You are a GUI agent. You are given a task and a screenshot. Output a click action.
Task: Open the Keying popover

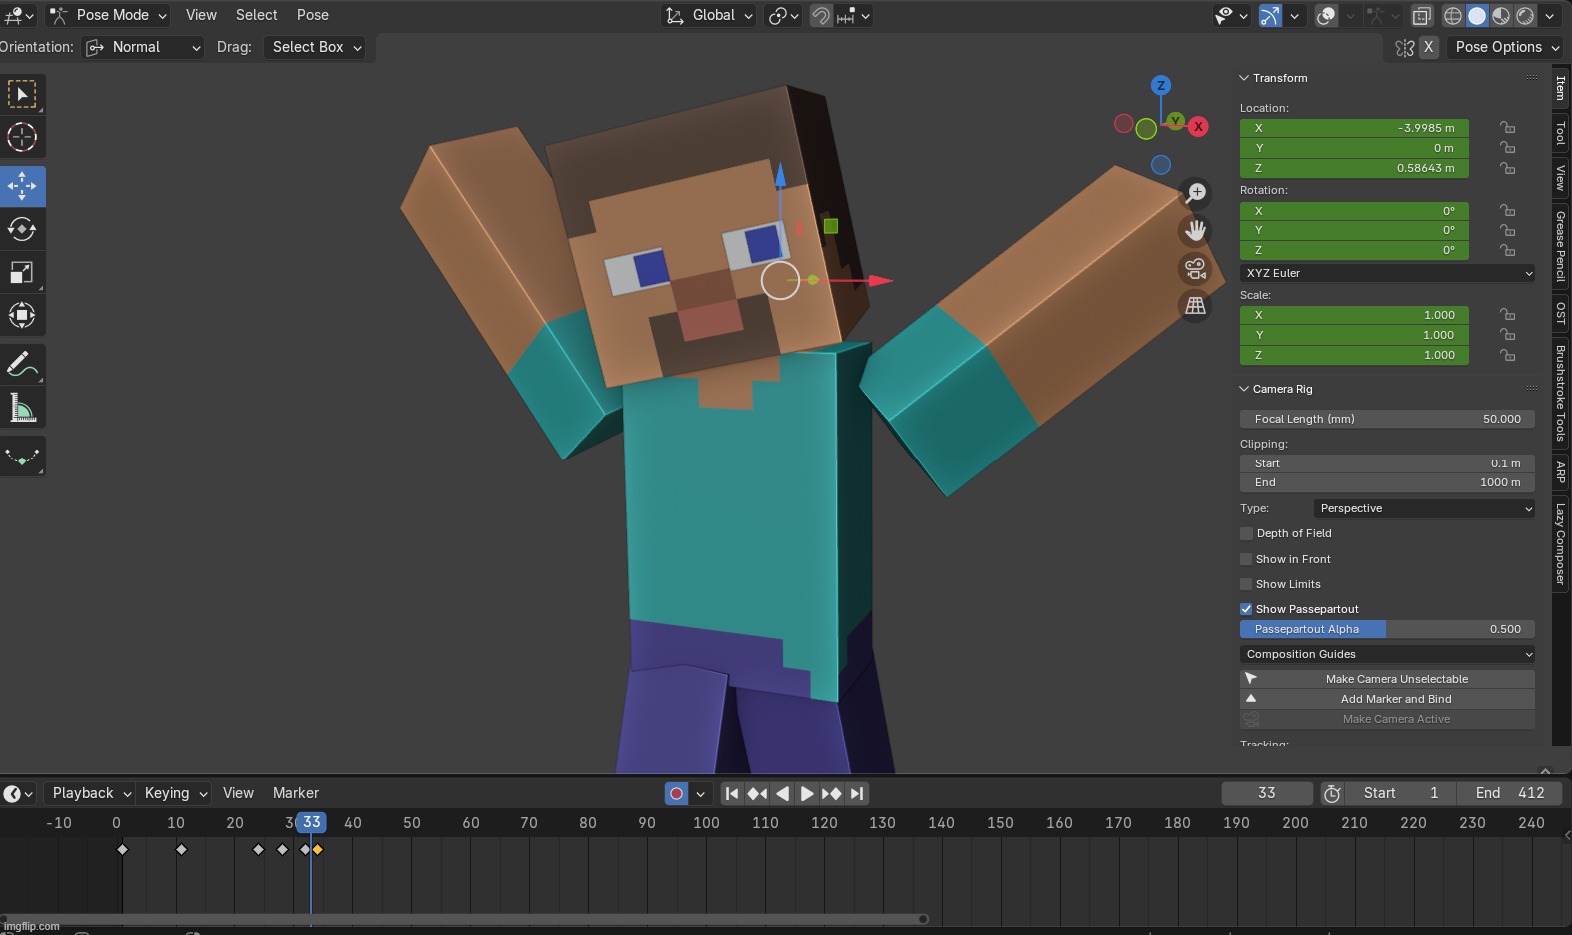(x=175, y=793)
